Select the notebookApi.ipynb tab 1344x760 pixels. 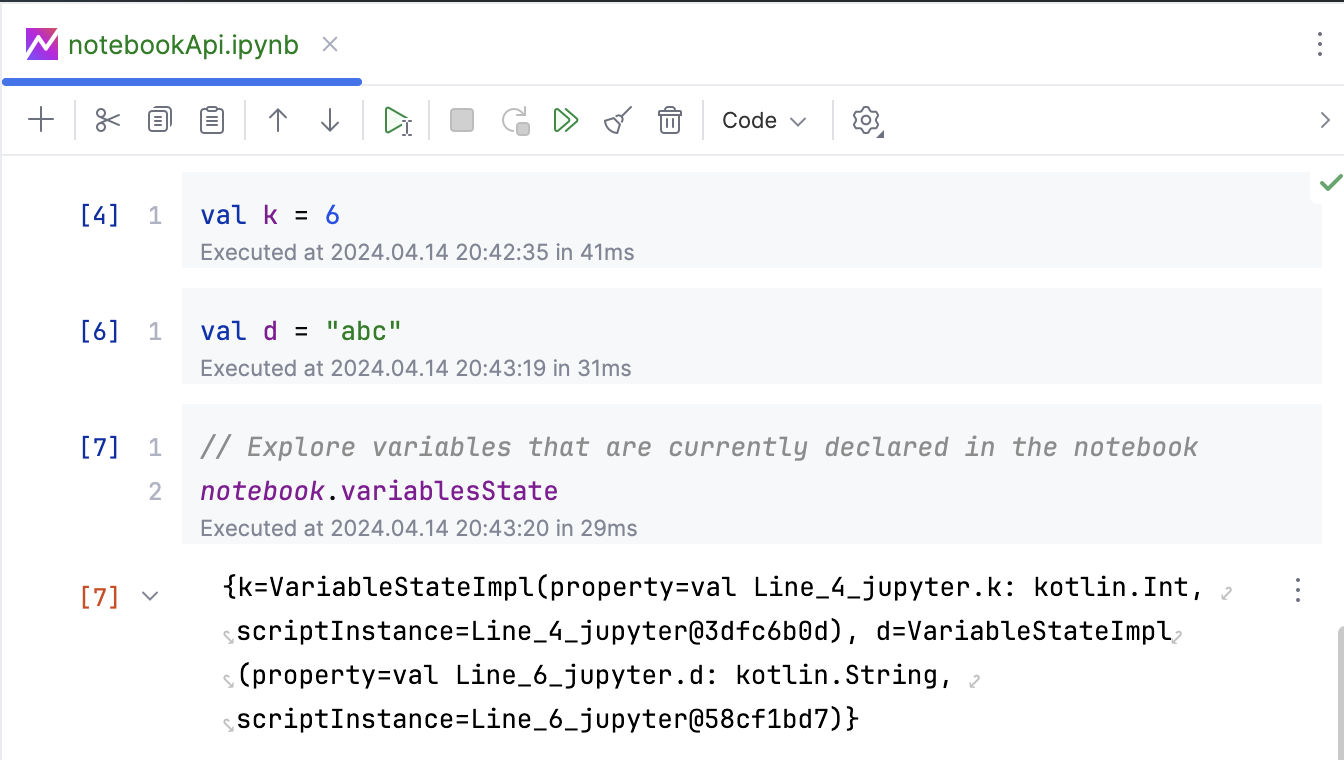pos(180,44)
